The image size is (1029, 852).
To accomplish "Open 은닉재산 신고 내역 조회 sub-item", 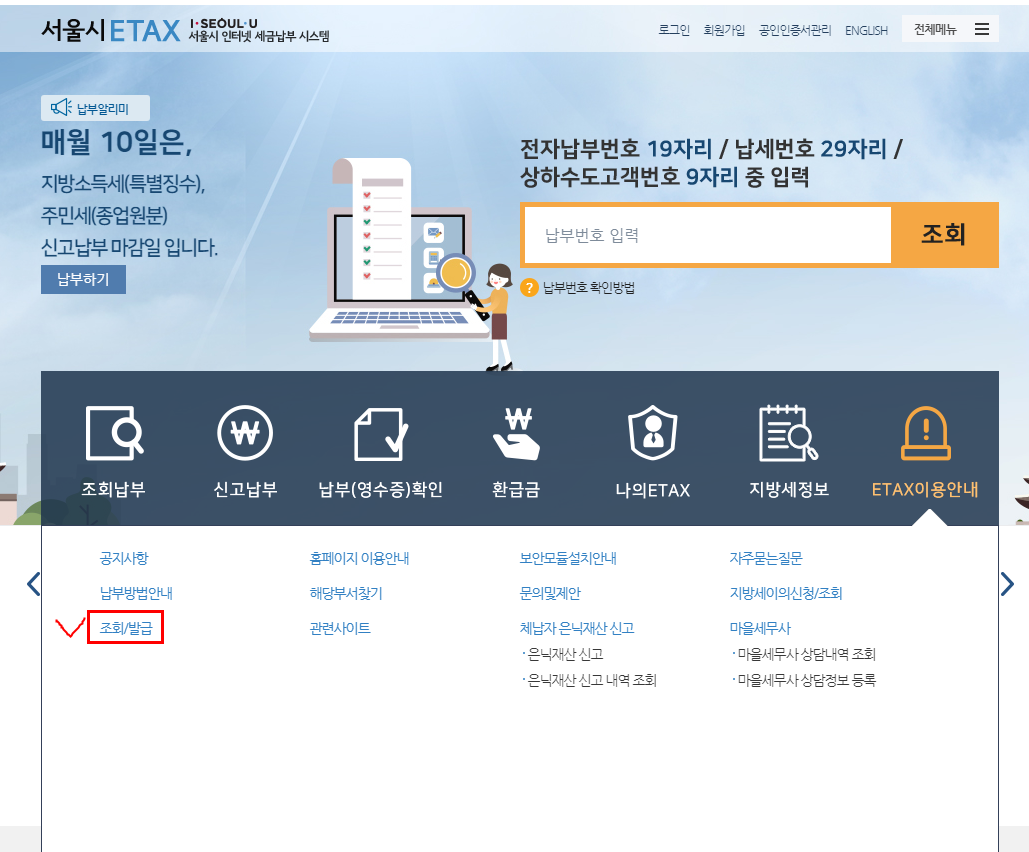I will (592, 680).
